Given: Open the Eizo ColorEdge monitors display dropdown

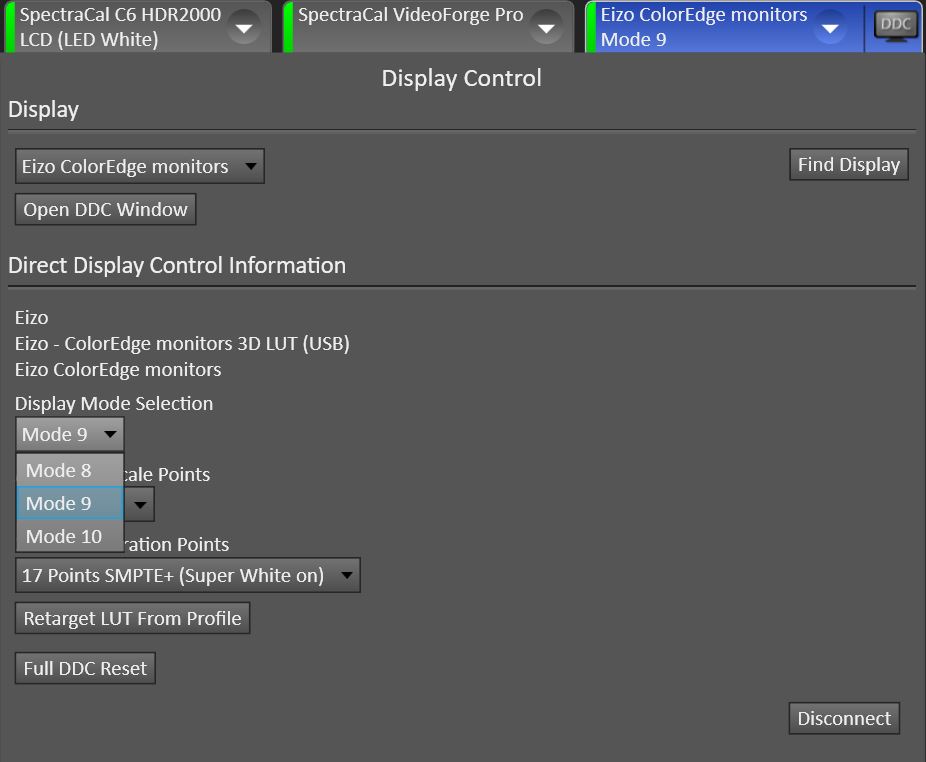Looking at the screenshot, I should pyautogui.click(x=140, y=167).
